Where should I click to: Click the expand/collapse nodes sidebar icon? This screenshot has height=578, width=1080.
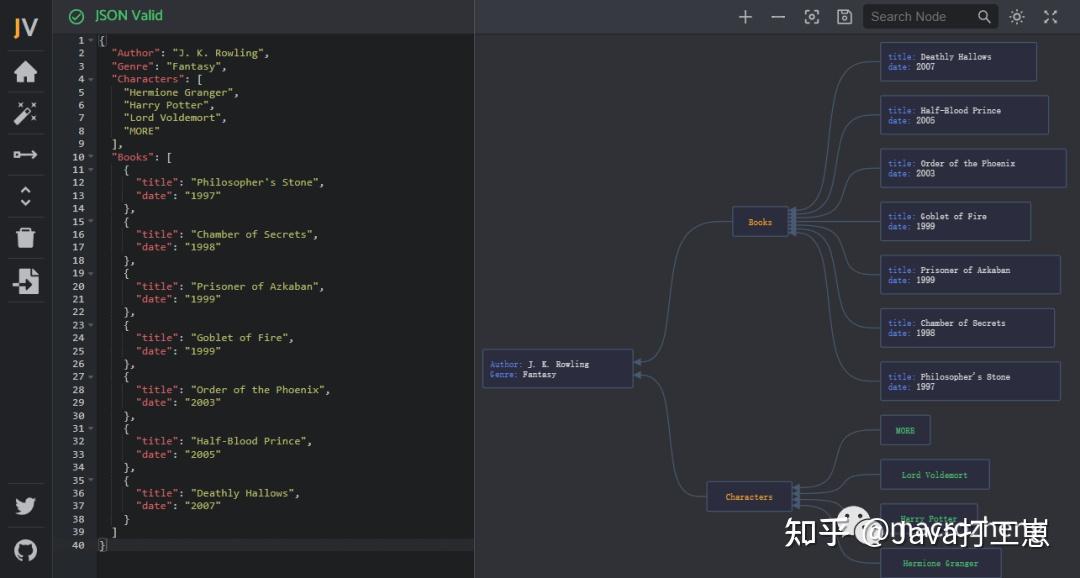tap(25, 196)
